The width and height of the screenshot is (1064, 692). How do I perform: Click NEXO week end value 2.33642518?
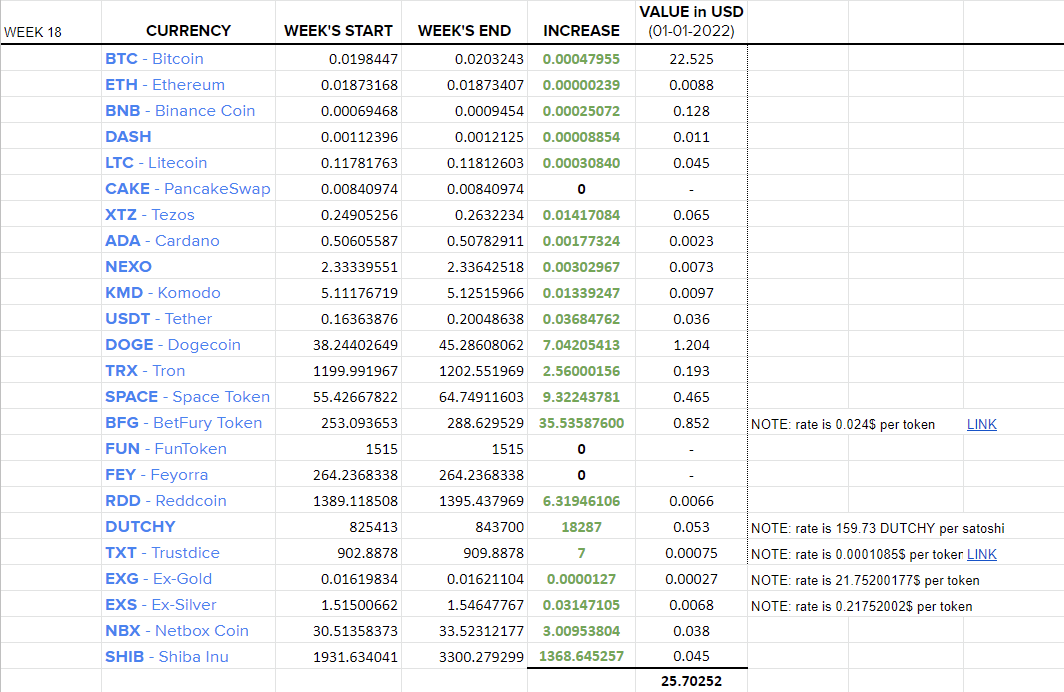[x=485, y=267]
